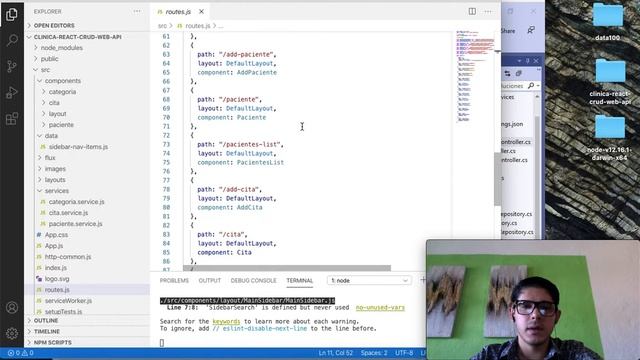Open editor more actions ellipsis
Image resolution: width=640 pixels, height=360 pixels.
488,11
